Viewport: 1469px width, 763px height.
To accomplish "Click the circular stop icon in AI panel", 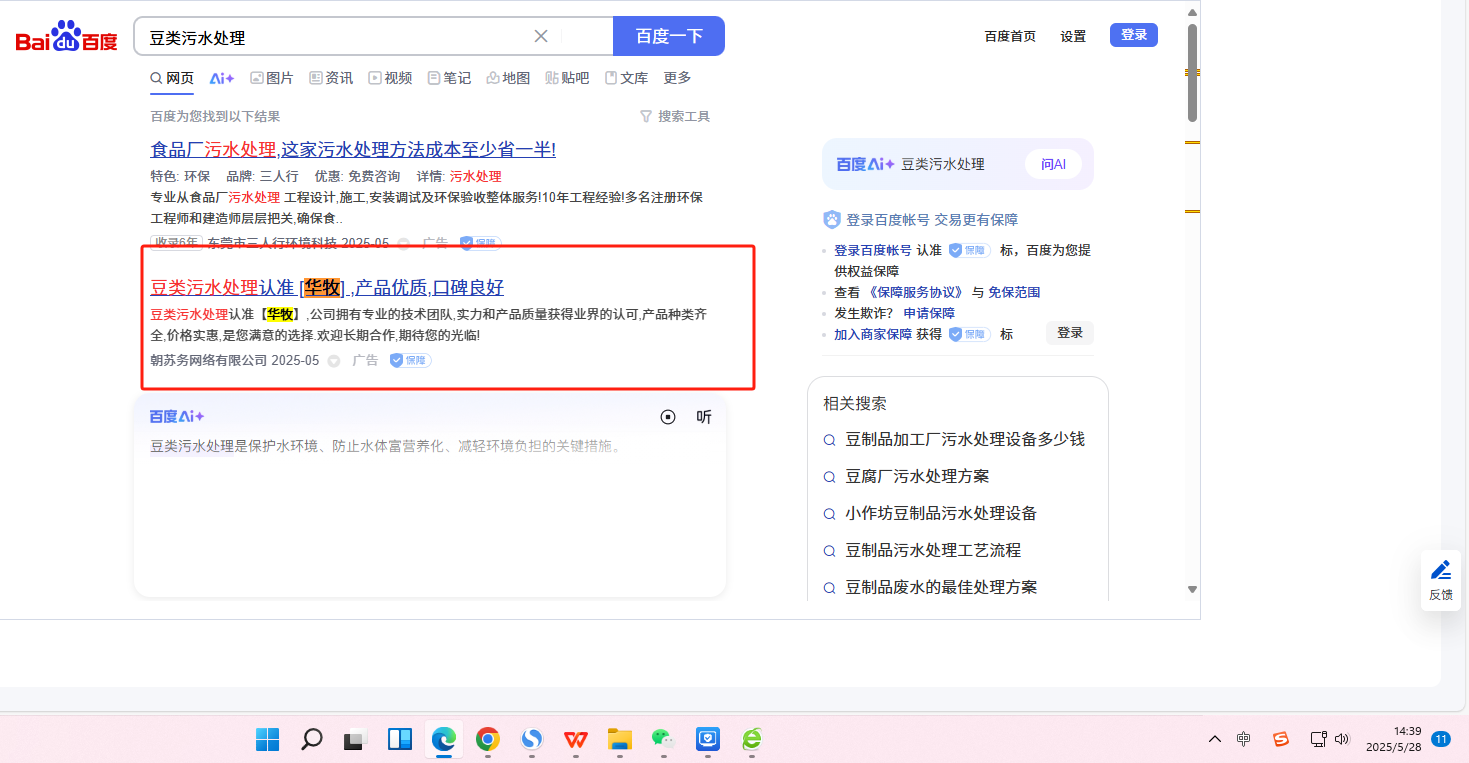I will (668, 417).
